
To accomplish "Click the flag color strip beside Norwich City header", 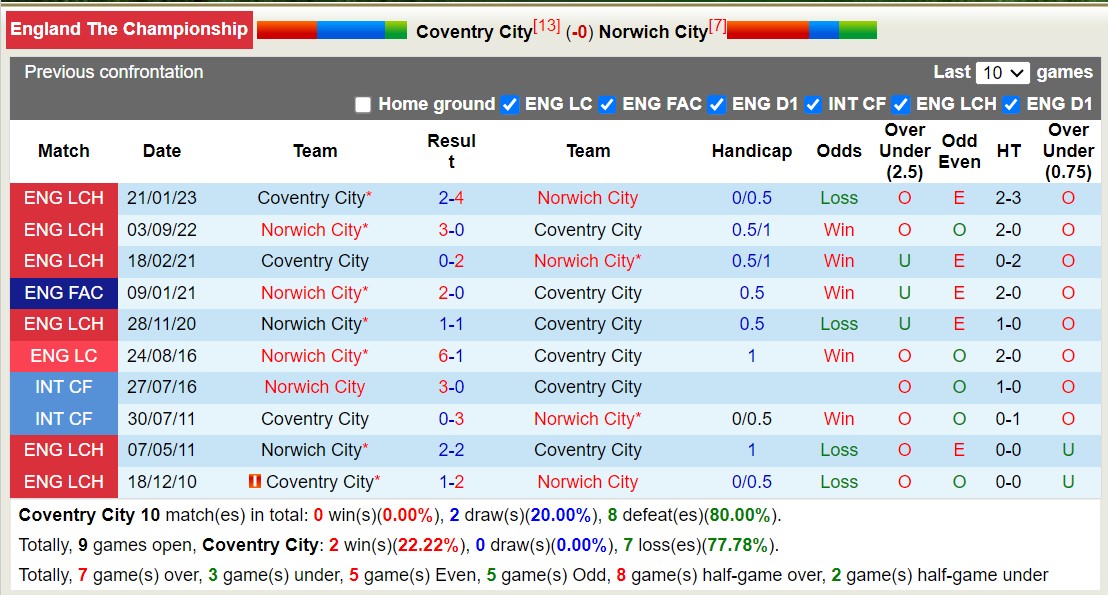I will click(x=802, y=30).
